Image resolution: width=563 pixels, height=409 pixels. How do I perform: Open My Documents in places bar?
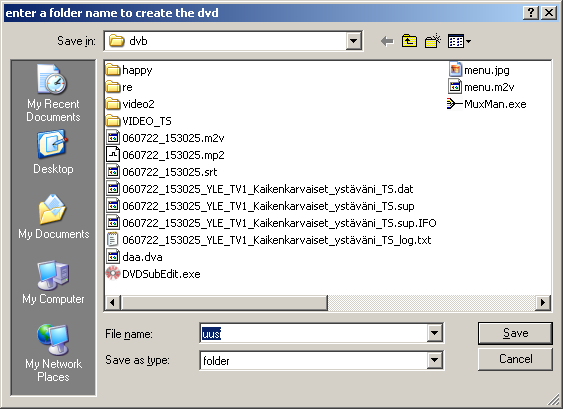(54, 217)
